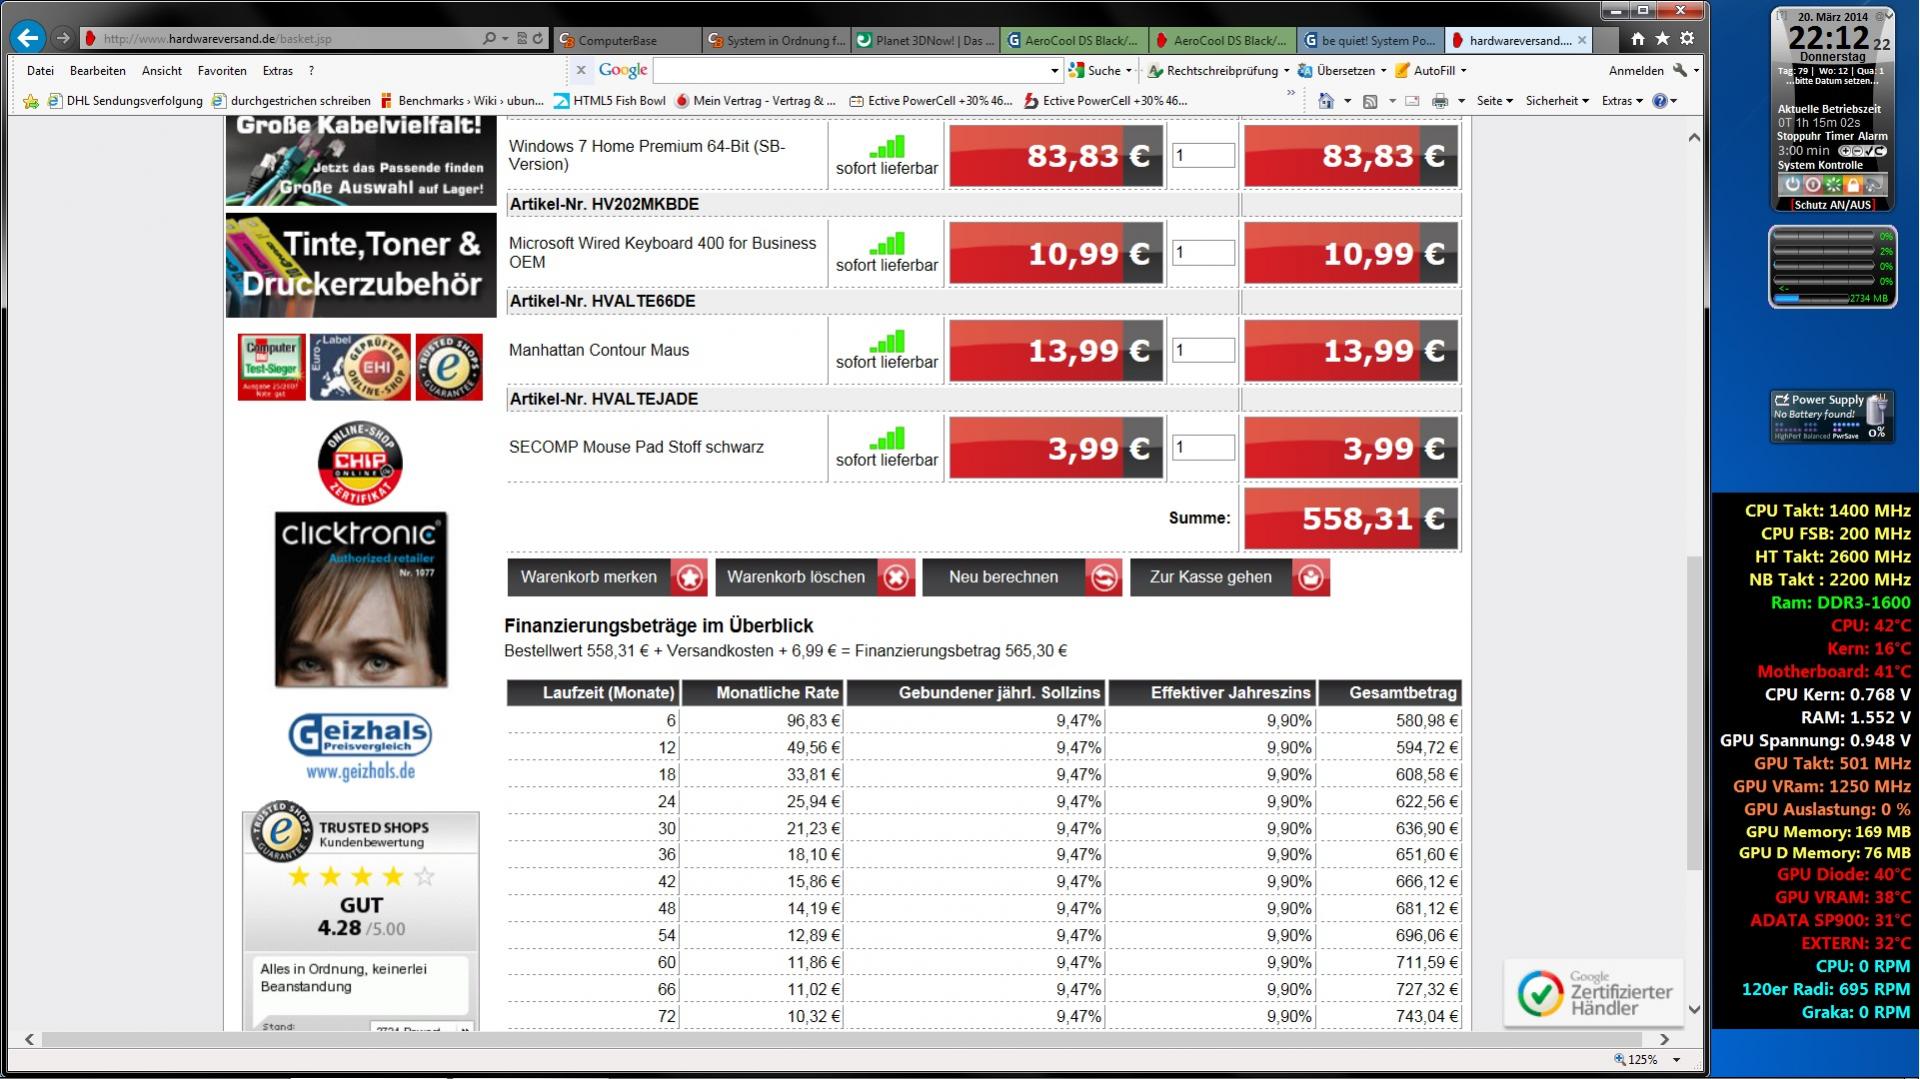Open the HTML5 Fish Bowl favorite

pyautogui.click(x=610, y=101)
